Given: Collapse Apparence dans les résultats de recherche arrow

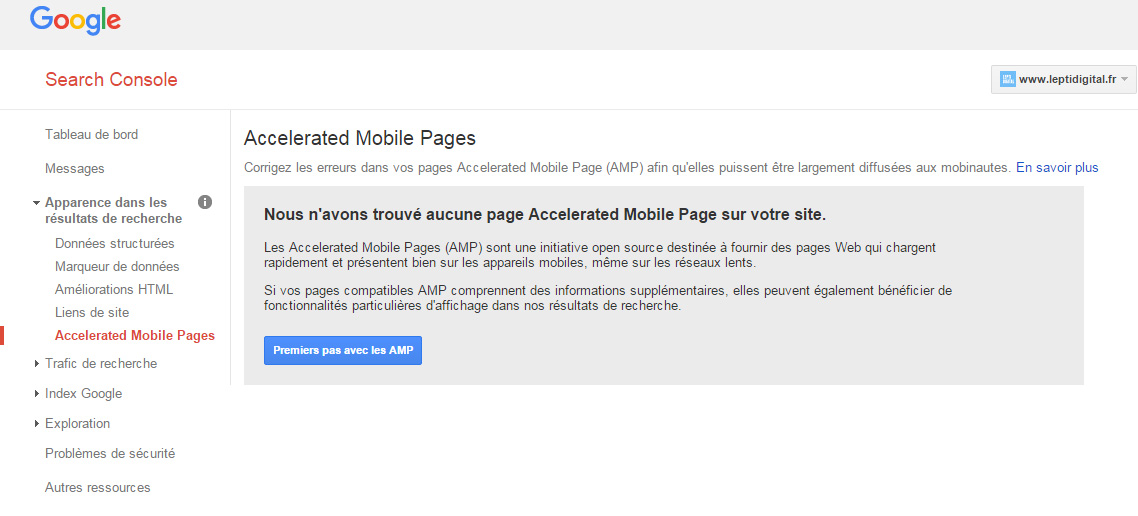Looking at the screenshot, I should pyautogui.click(x=36, y=203).
